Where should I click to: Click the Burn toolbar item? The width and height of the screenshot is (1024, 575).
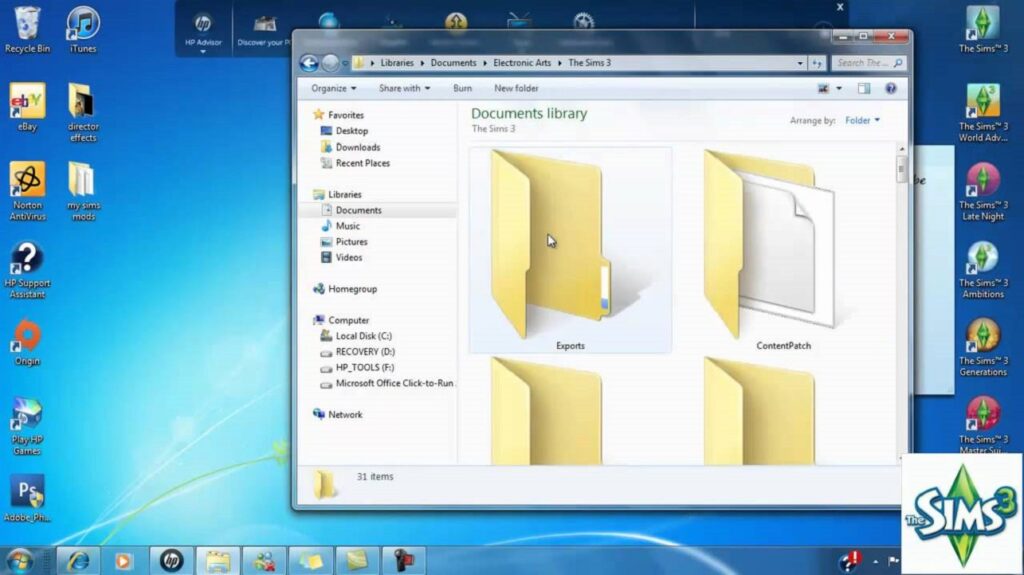pyautogui.click(x=462, y=88)
